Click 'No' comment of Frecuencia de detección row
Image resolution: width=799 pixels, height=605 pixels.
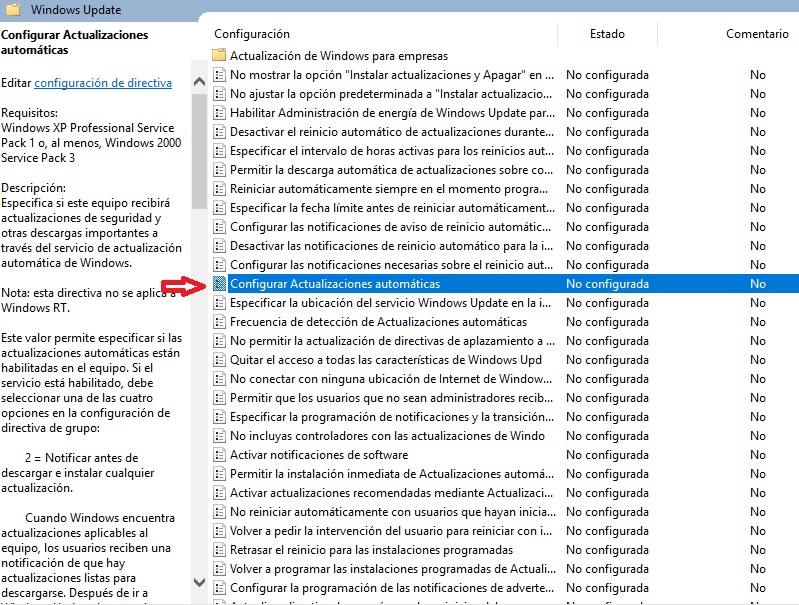[x=758, y=322]
